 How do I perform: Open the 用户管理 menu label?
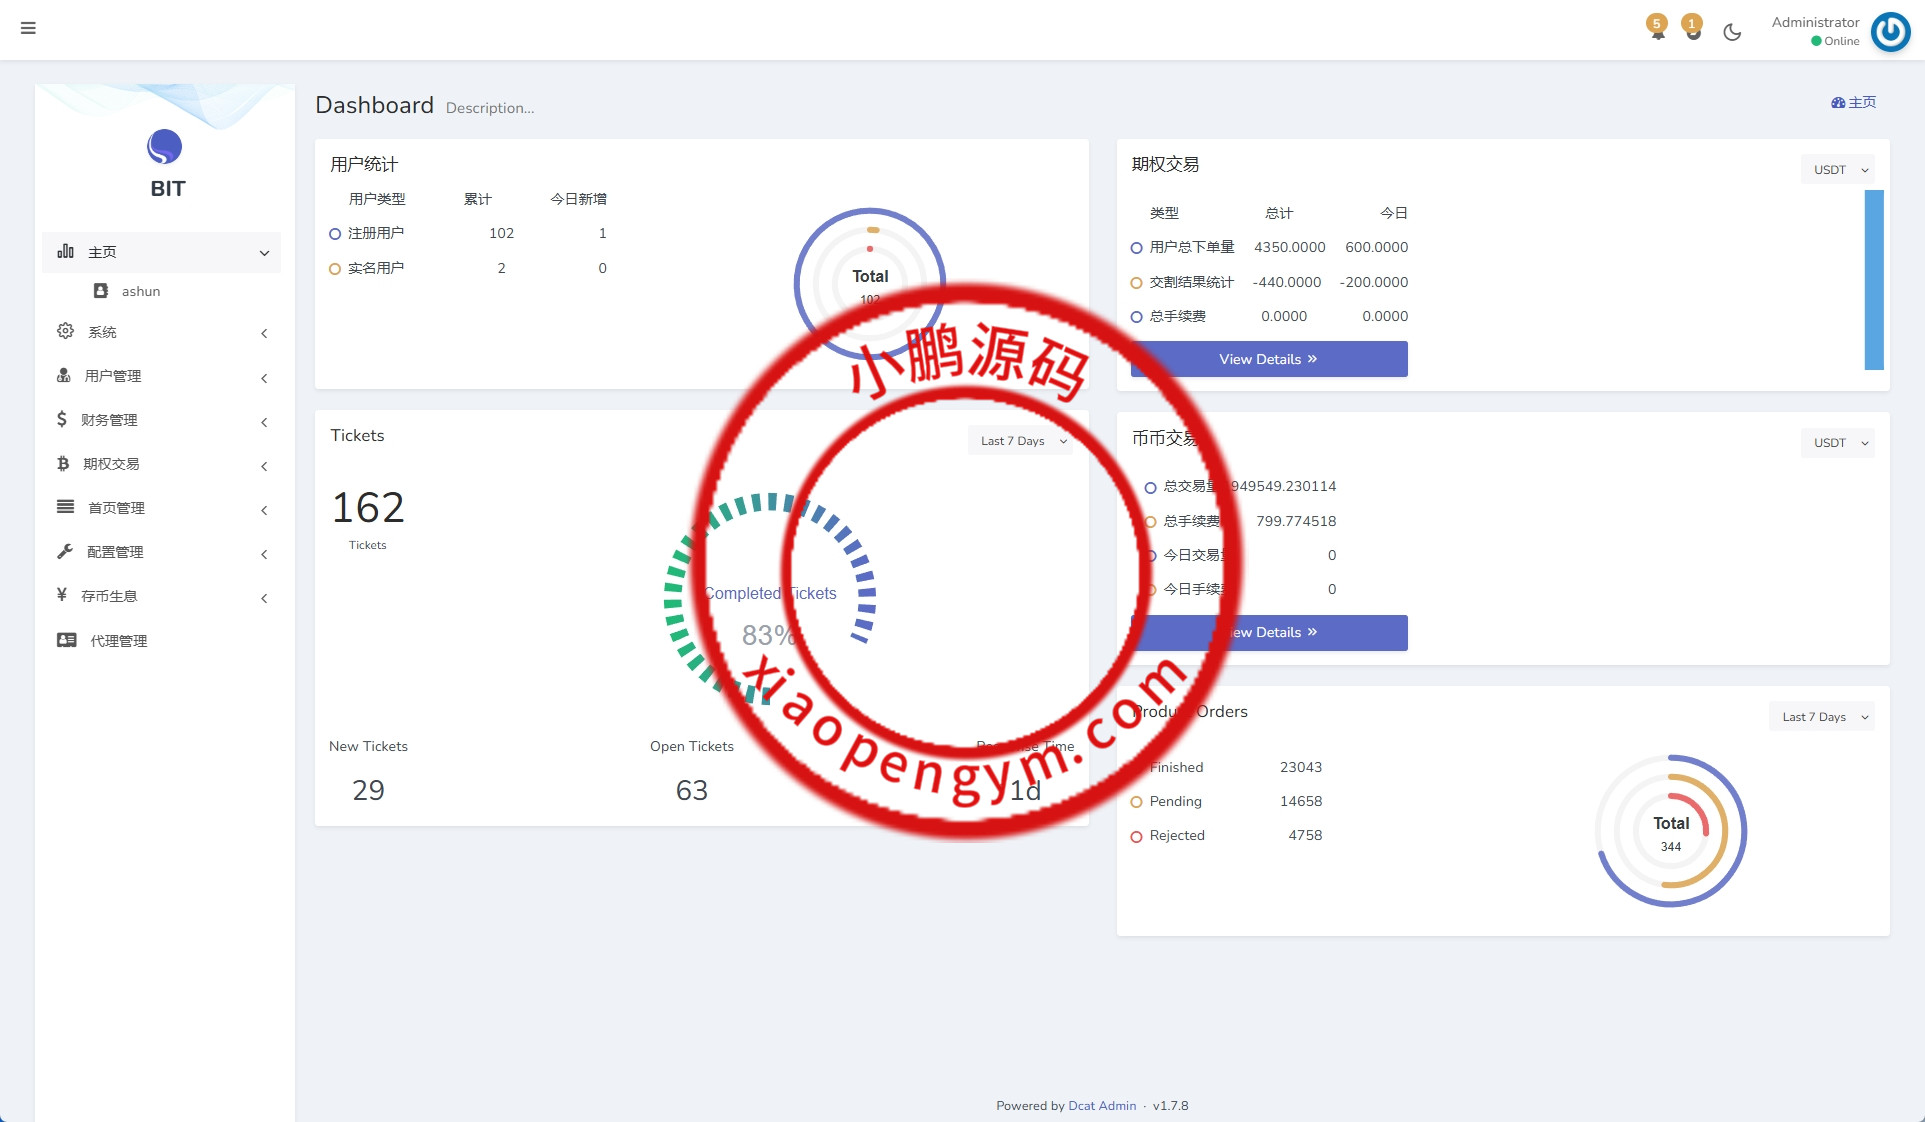pos(113,376)
